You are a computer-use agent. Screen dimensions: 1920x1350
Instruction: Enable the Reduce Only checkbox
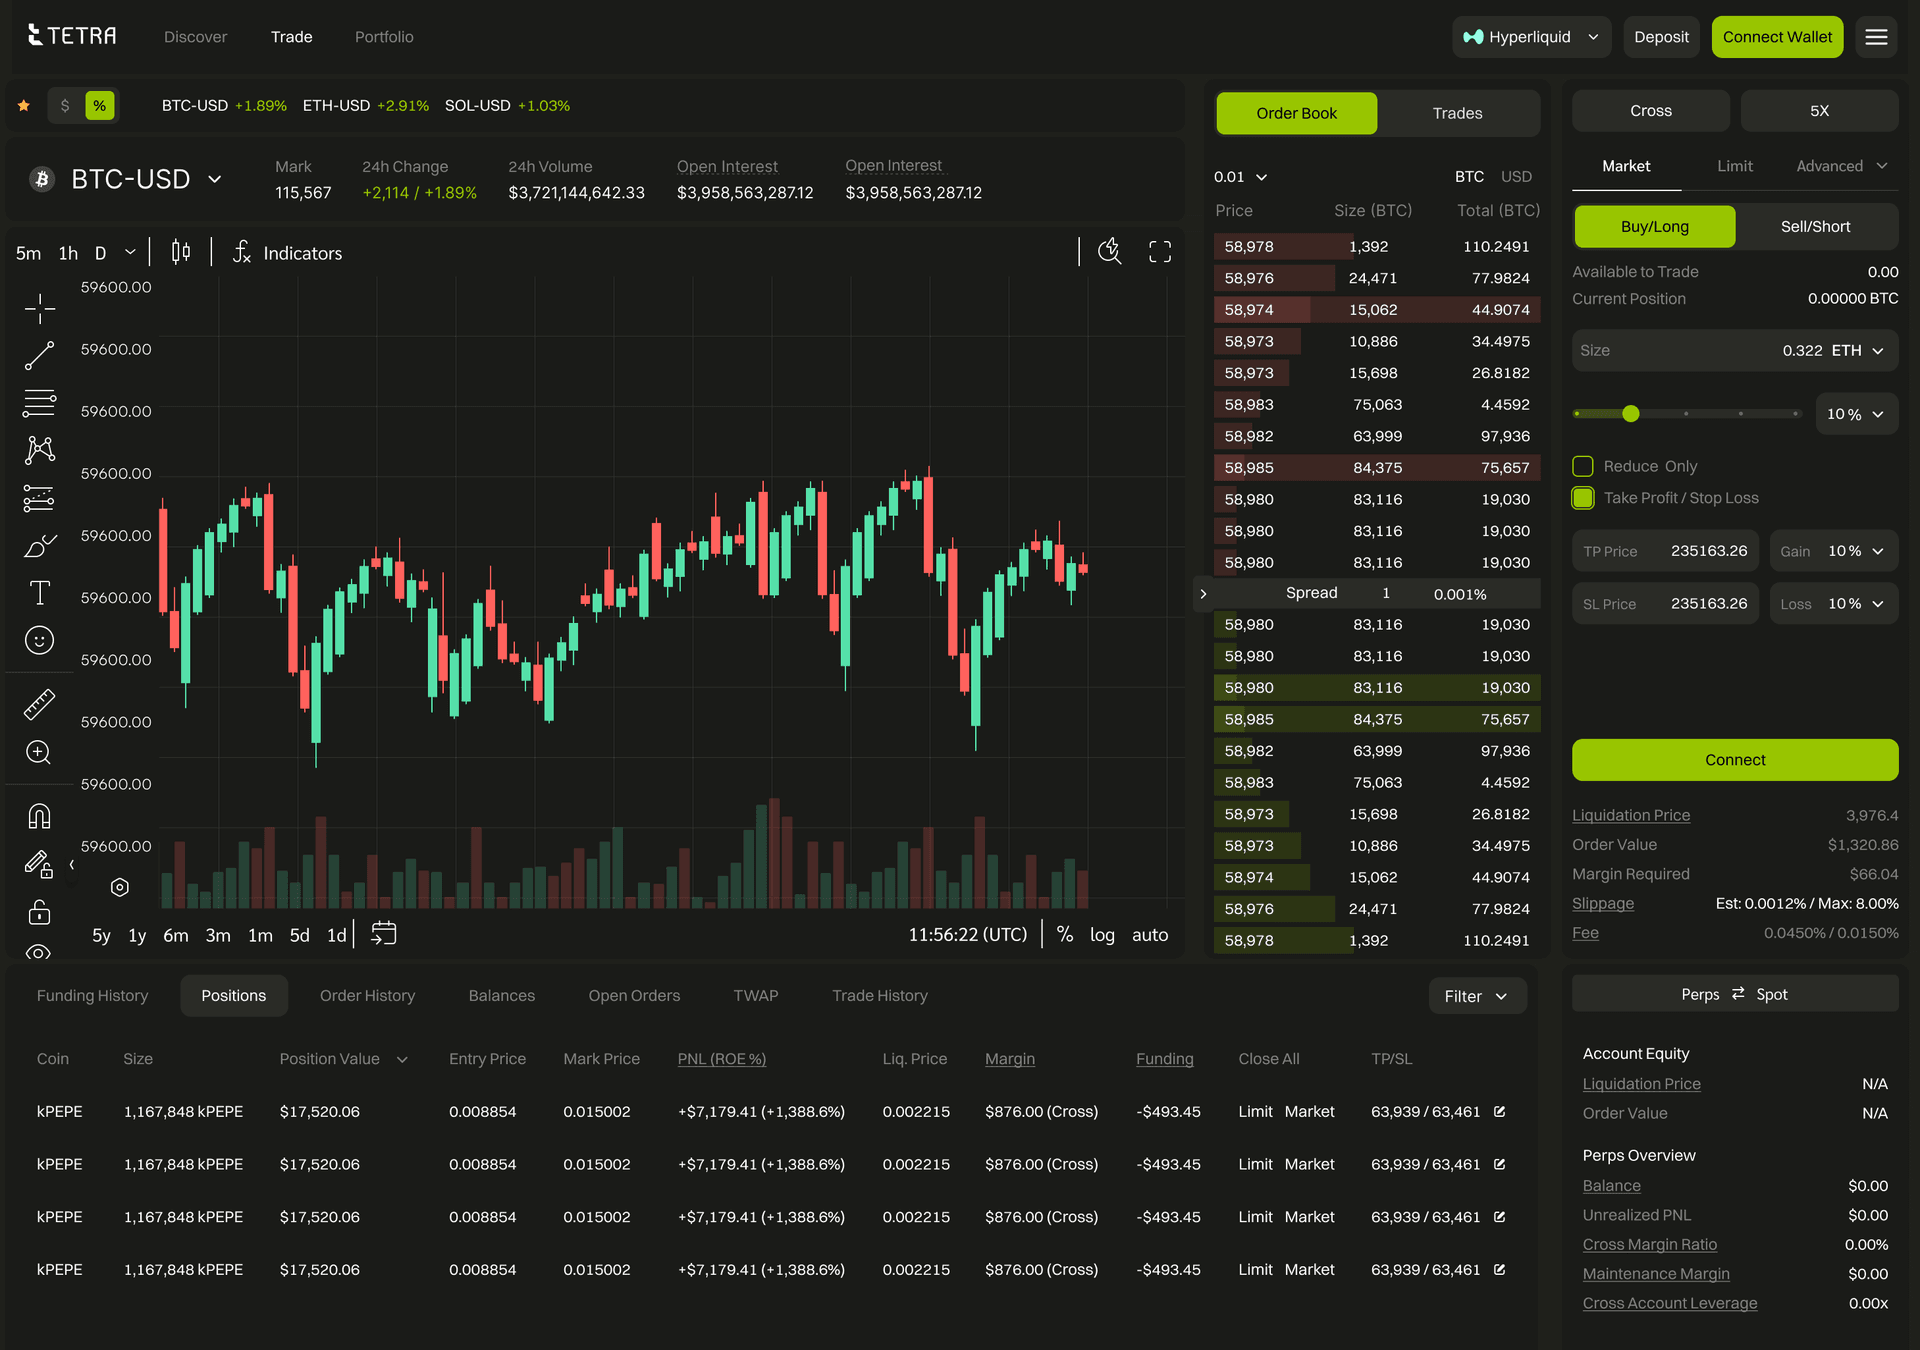1583,466
